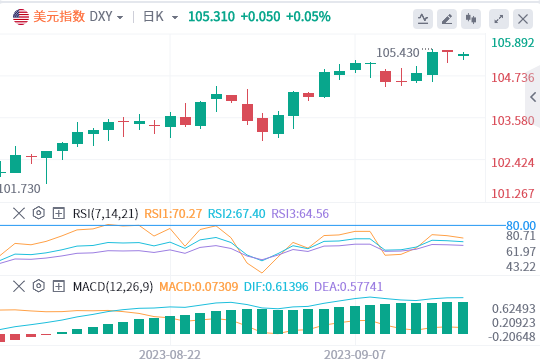
Task: Click the 105.430 high price label
Action: tap(398, 53)
